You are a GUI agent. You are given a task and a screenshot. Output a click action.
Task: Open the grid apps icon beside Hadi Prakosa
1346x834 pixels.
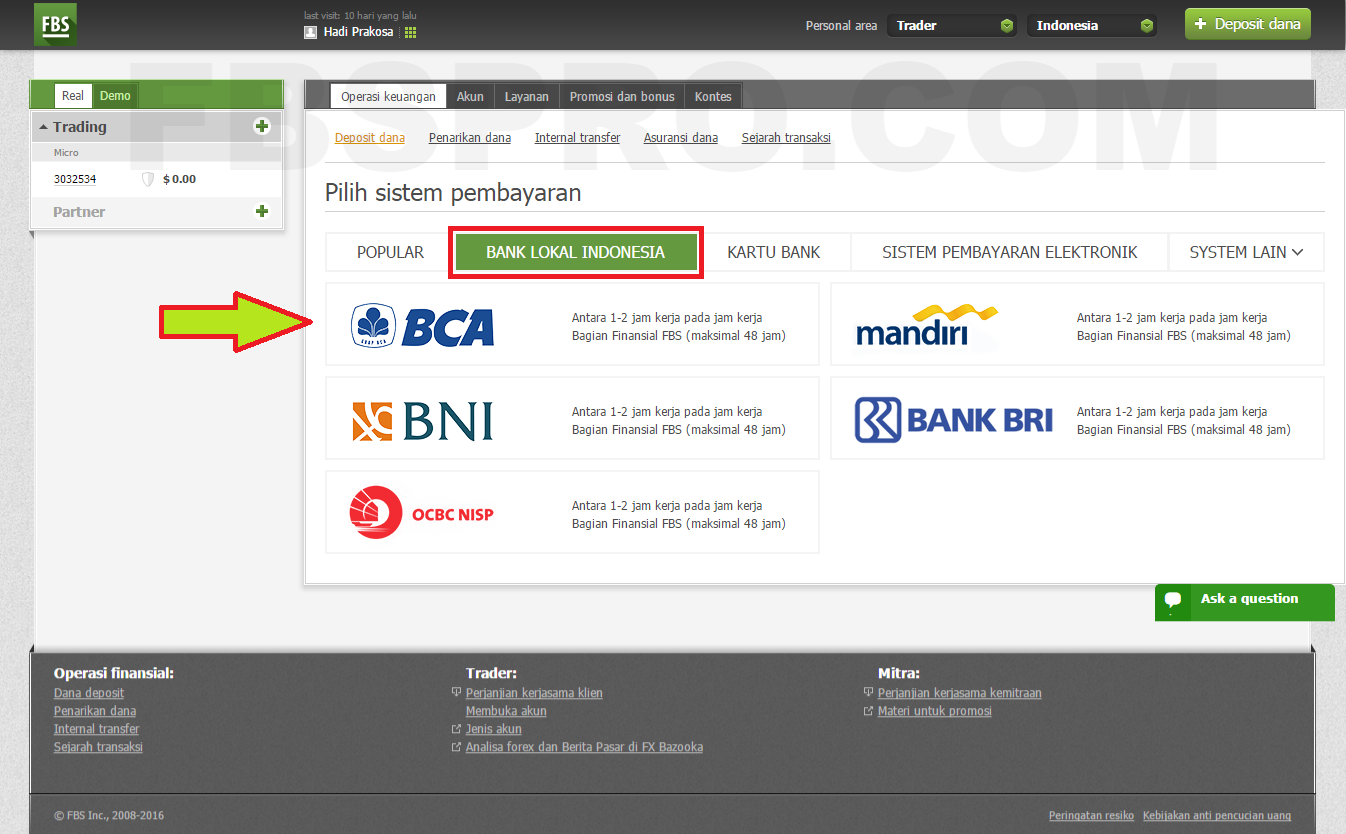coord(410,32)
